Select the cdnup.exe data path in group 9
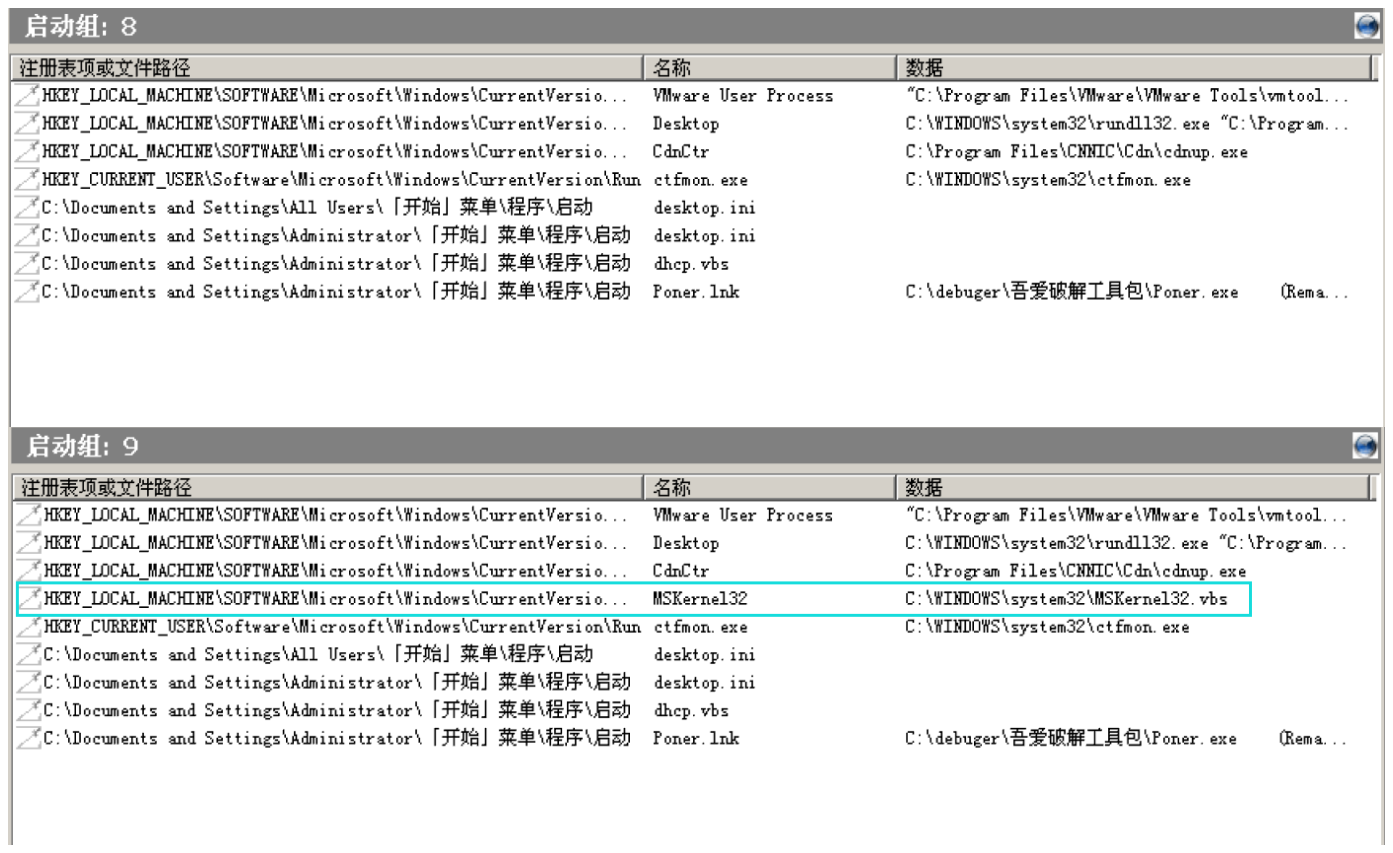 click(1076, 571)
